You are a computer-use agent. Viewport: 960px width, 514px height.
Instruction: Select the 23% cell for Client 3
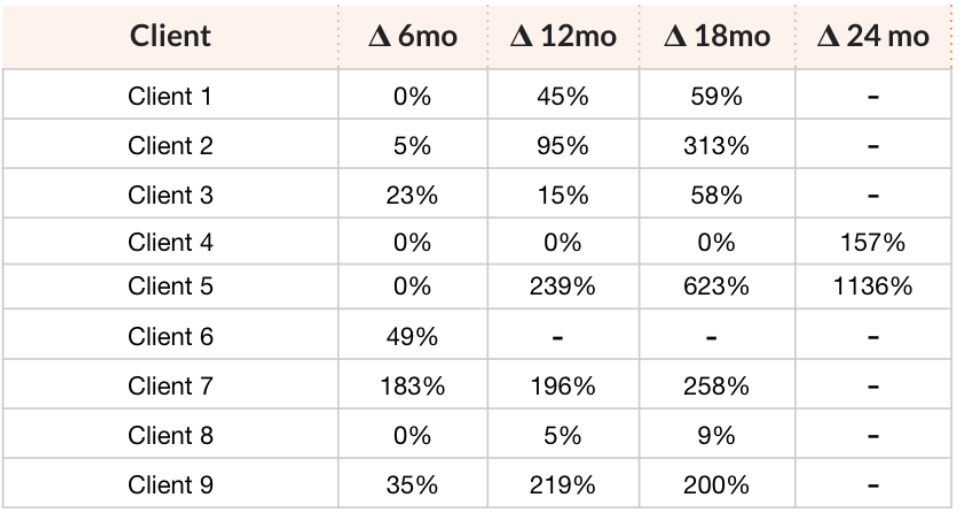click(413, 194)
